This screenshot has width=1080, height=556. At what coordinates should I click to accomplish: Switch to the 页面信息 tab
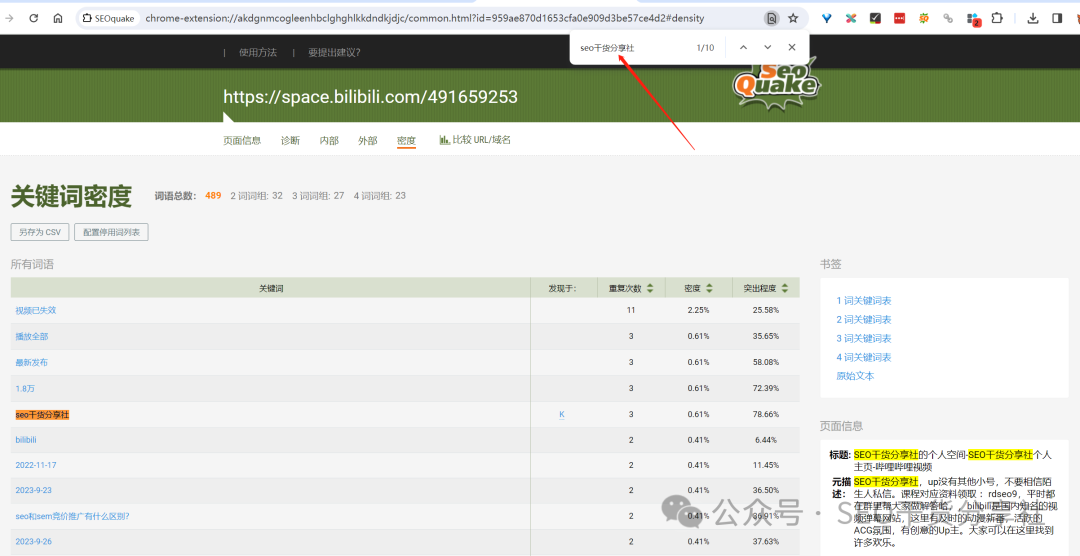[x=242, y=140]
